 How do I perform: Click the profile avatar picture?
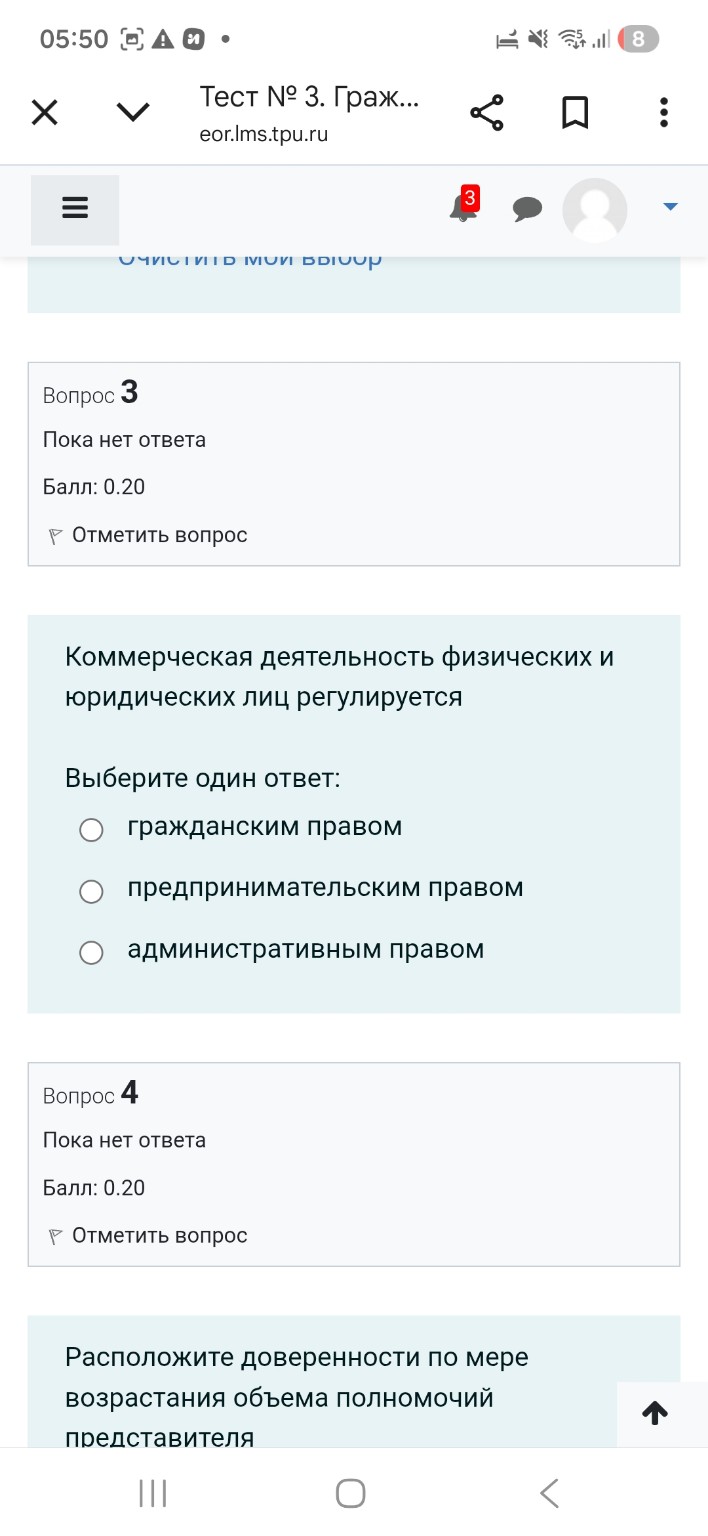[595, 210]
